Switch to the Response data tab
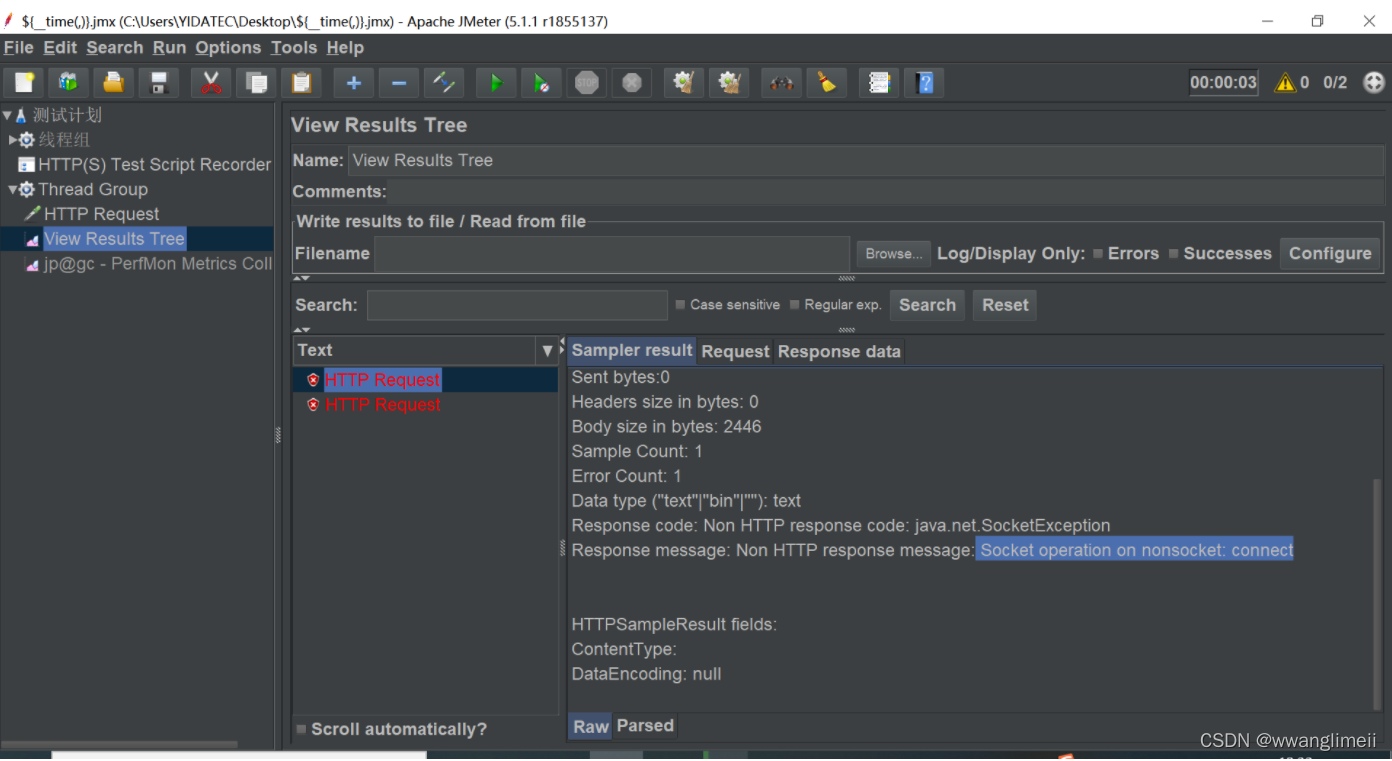The image size is (1392, 761). tap(839, 351)
